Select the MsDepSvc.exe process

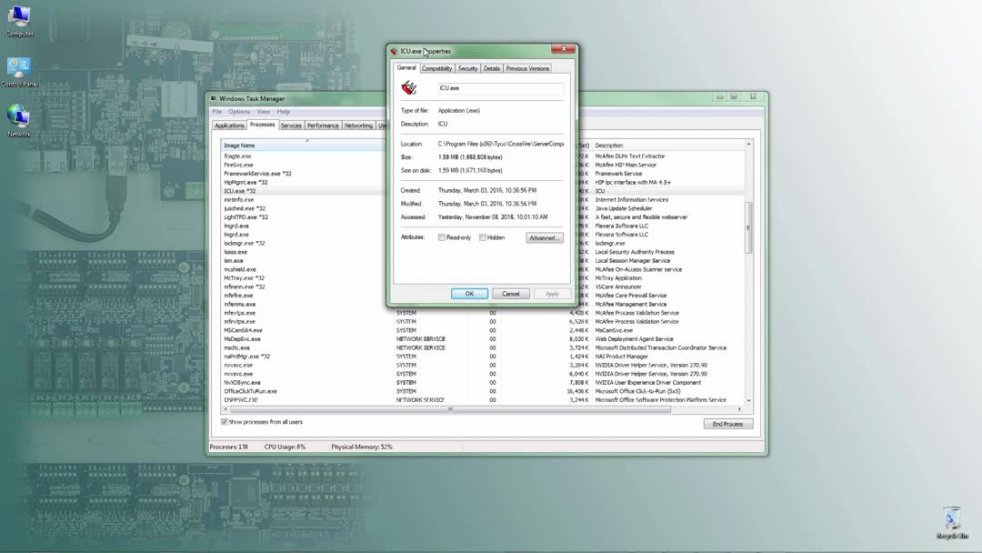(x=242, y=339)
